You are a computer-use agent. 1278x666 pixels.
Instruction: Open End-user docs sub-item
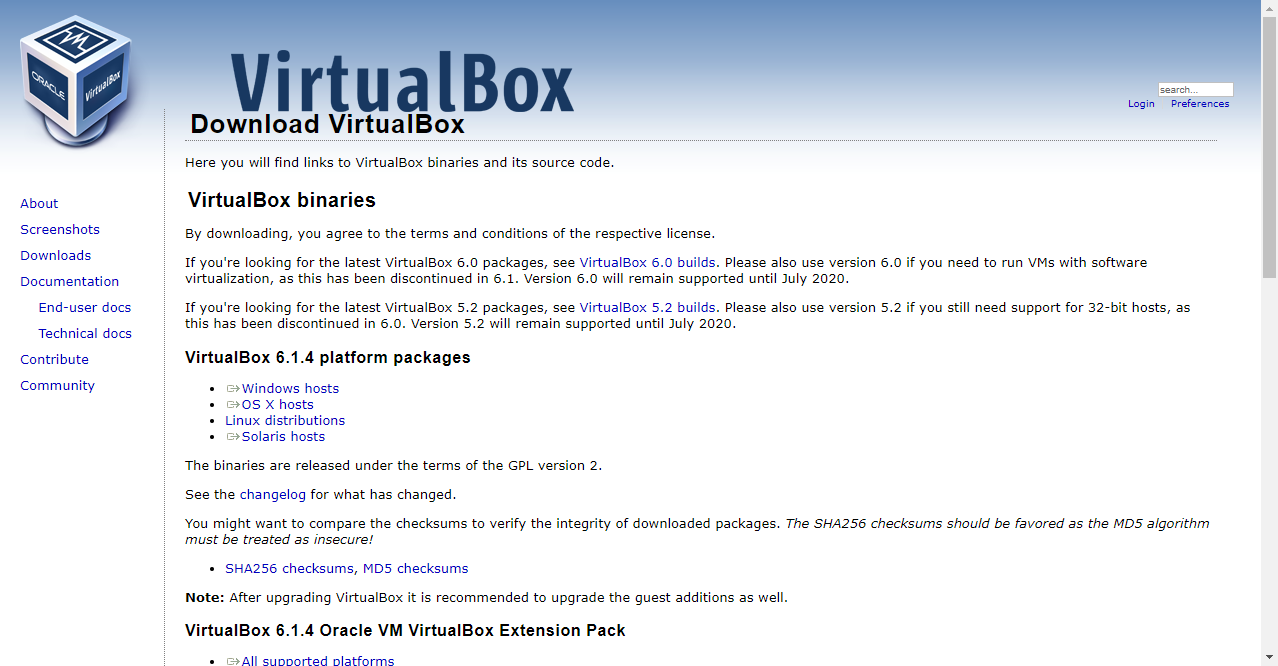(85, 307)
